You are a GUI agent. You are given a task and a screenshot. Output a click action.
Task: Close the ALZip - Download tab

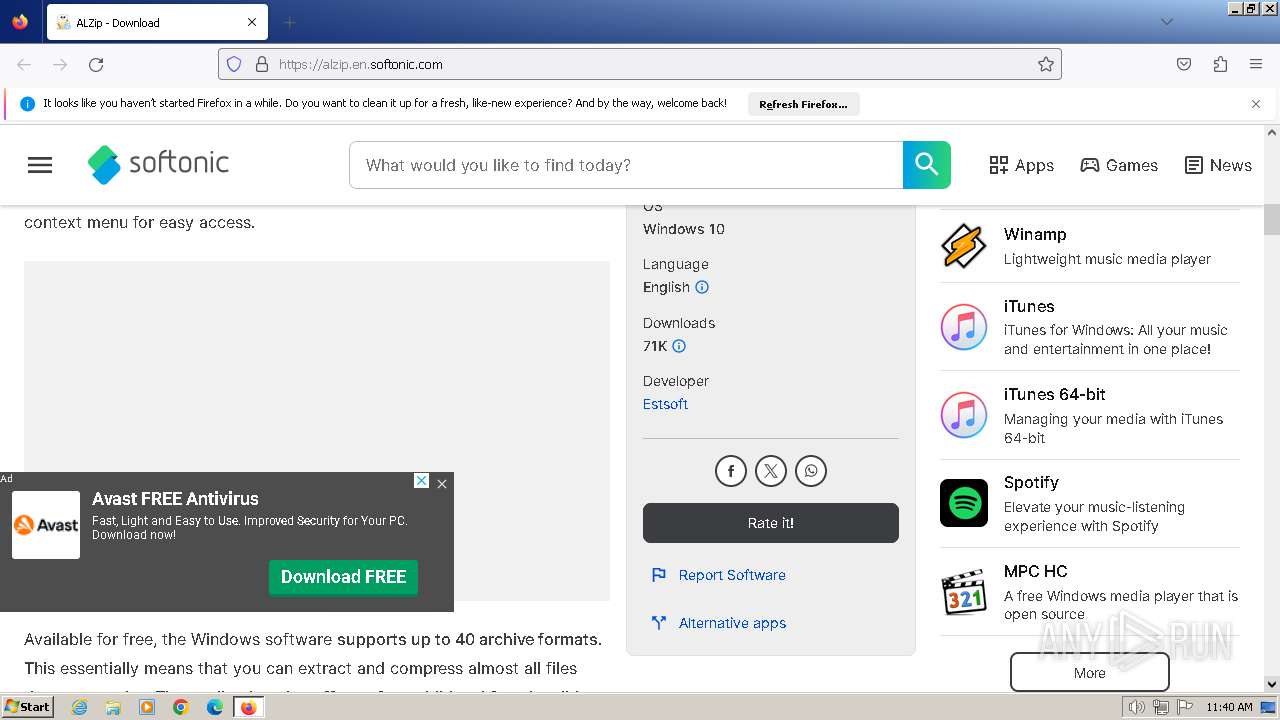pos(252,22)
